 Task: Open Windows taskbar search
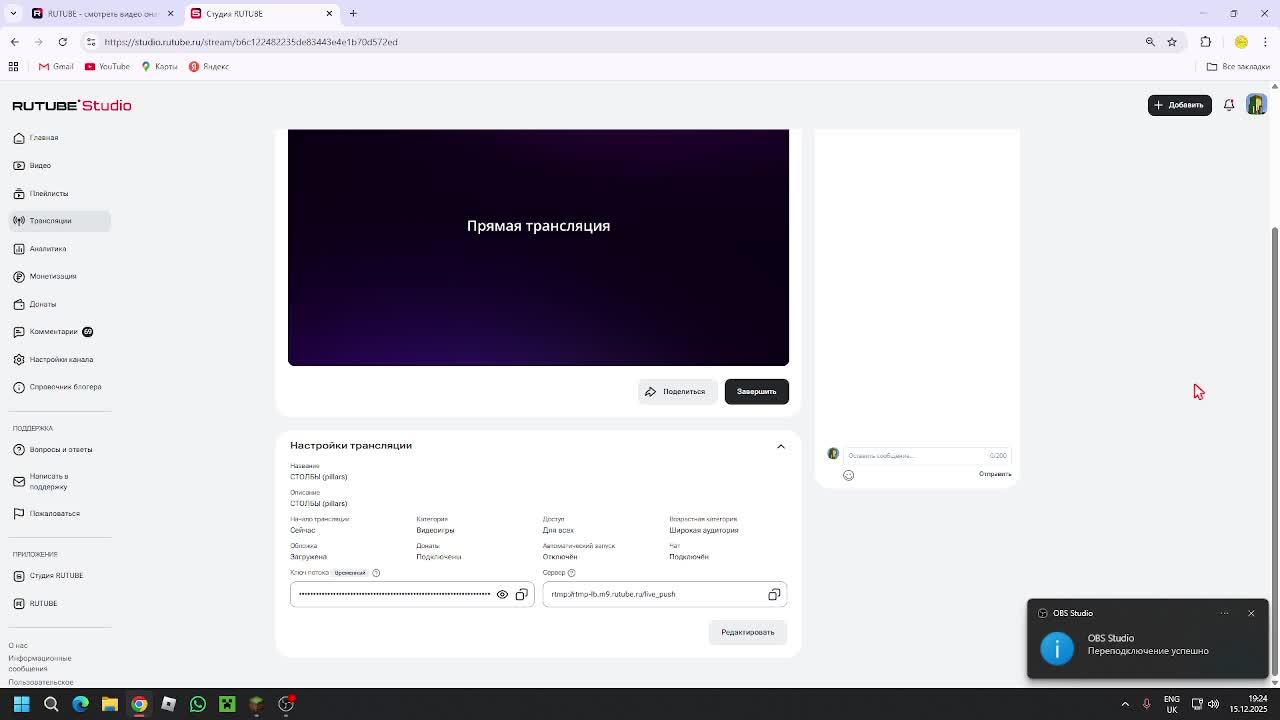tap(51, 704)
